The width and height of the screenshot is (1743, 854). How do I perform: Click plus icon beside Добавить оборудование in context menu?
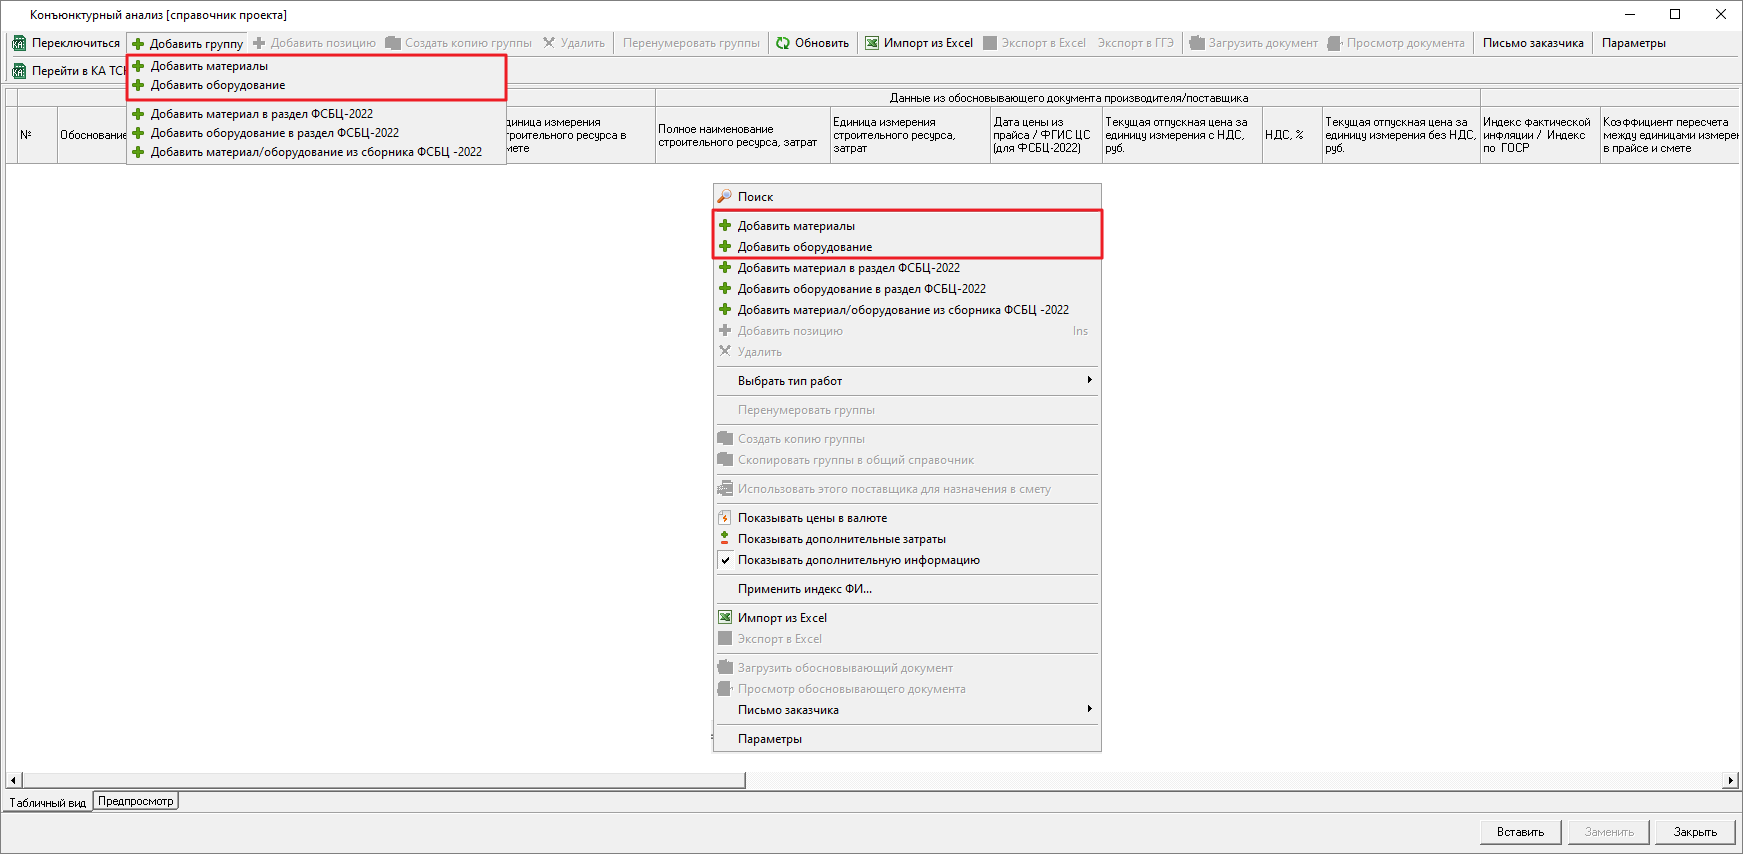click(x=725, y=247)
